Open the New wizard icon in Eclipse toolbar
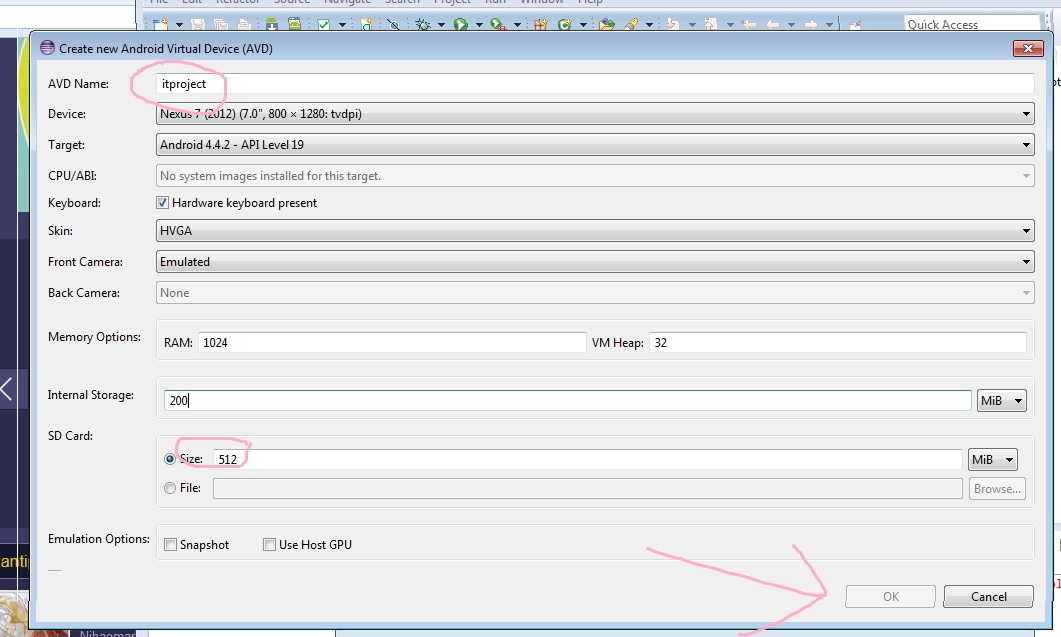 click(160, 24)
